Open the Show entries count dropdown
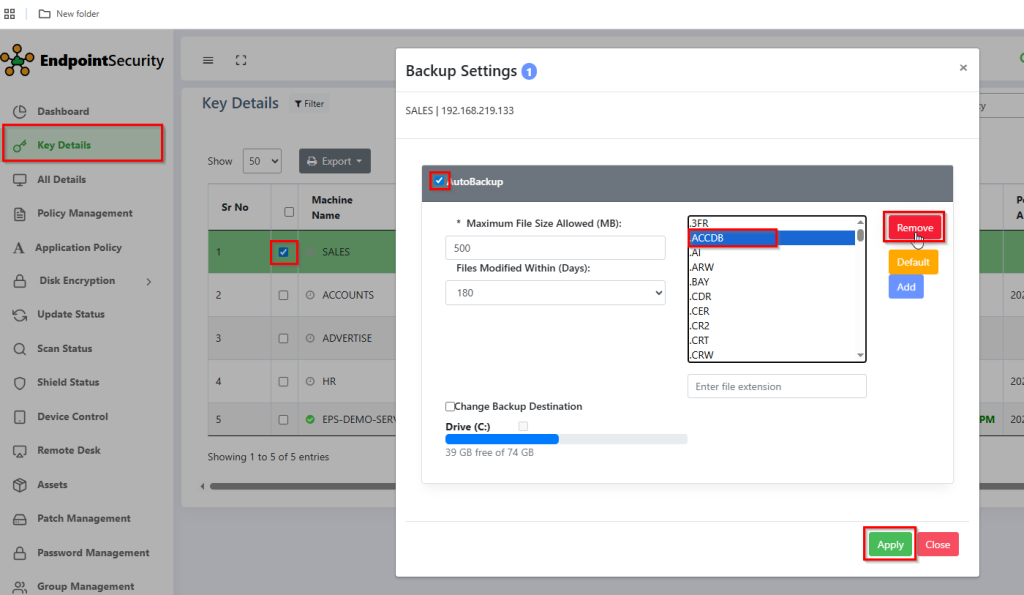Image resolution: width=1024 pixels, height=595 pixels. [x=262, y=161]
